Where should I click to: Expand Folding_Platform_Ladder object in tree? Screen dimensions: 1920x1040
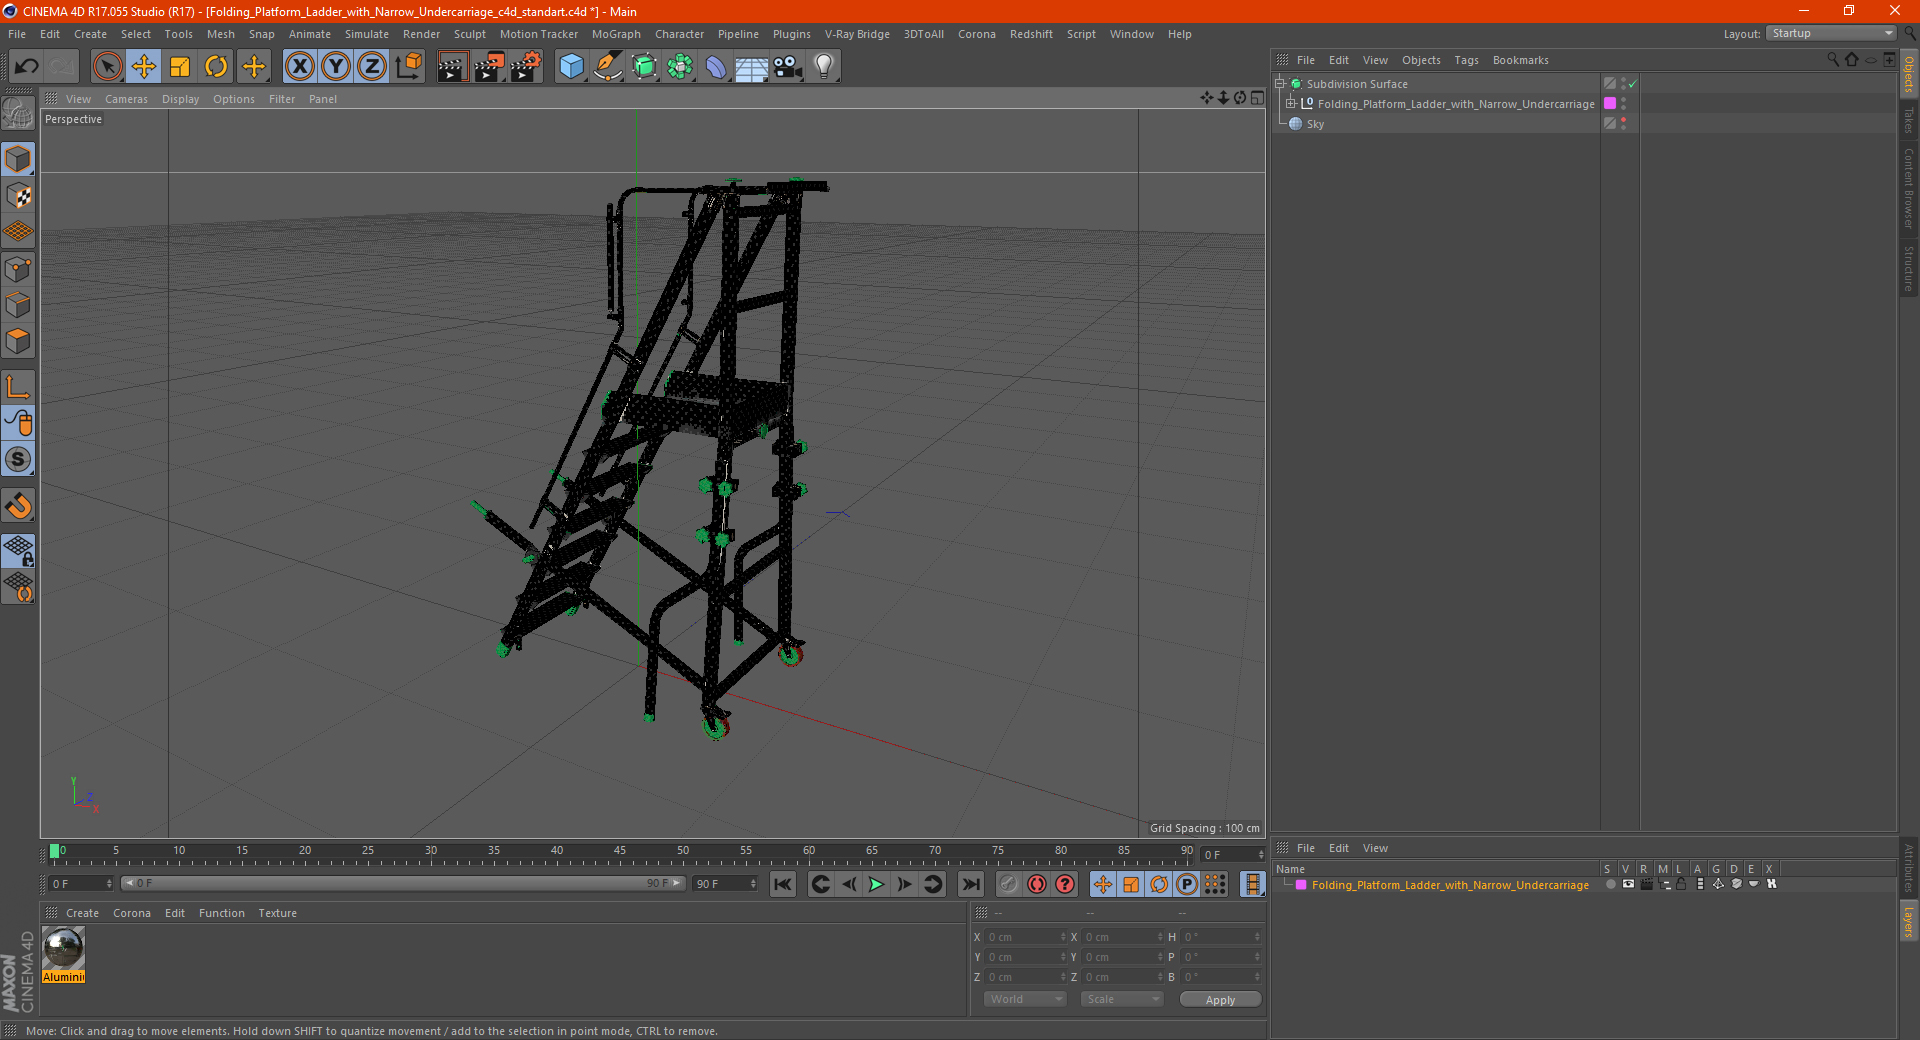(x=1290, y=103)
